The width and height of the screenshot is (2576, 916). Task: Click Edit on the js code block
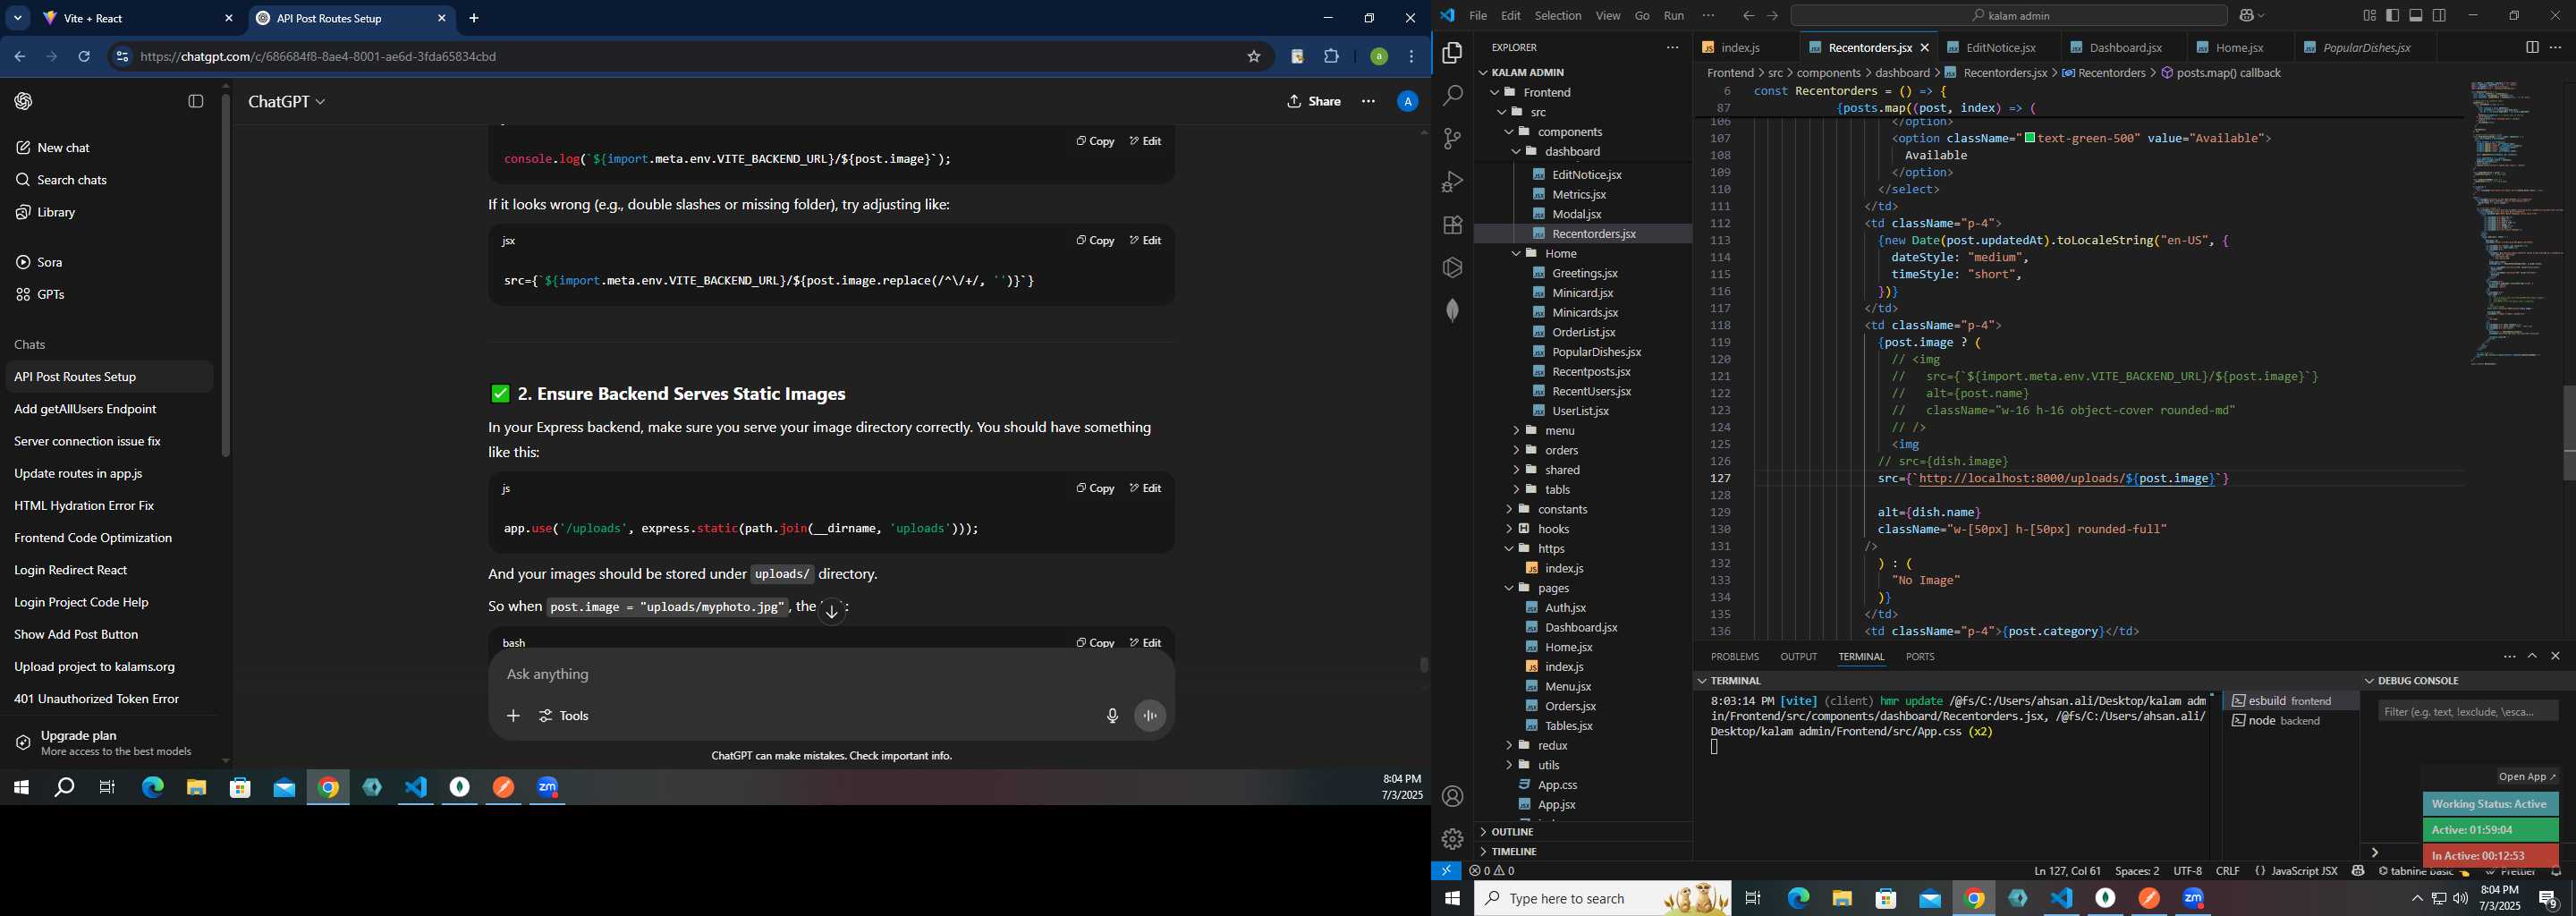pyautogui.click(x=1145, y=488)
